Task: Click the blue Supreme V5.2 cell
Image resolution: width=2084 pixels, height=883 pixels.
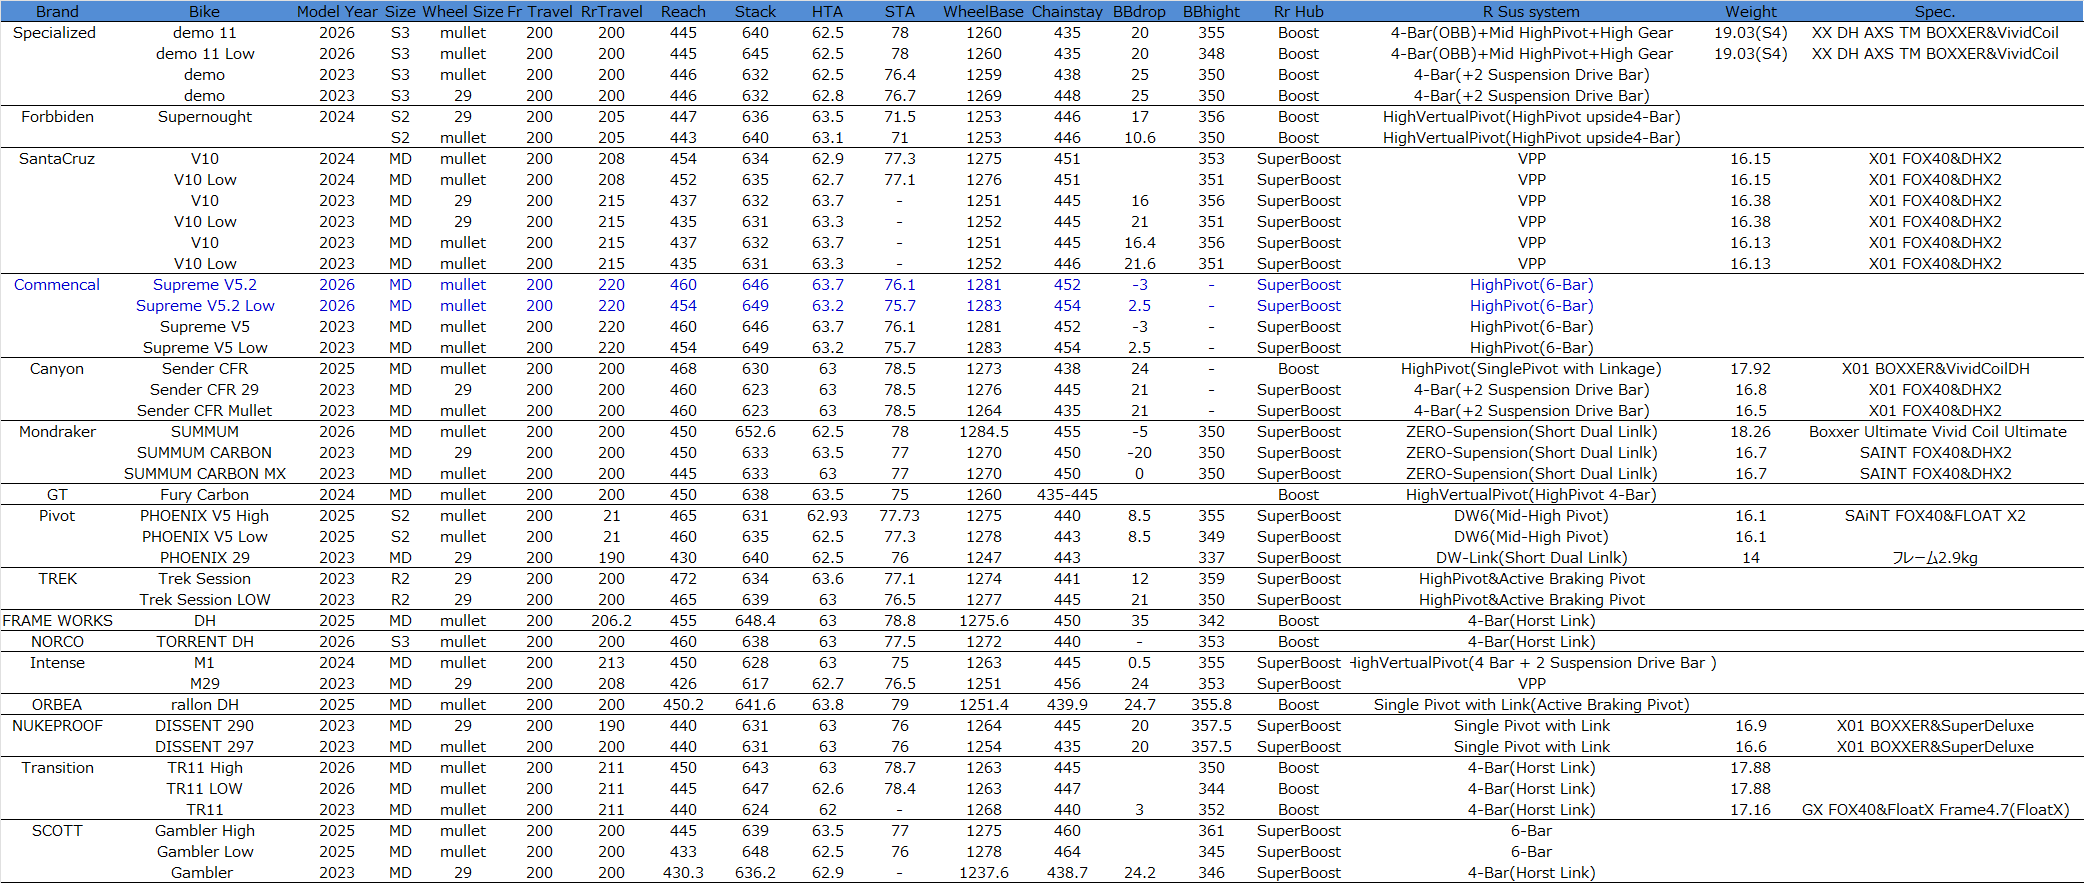Action: [x=204, y=285]
